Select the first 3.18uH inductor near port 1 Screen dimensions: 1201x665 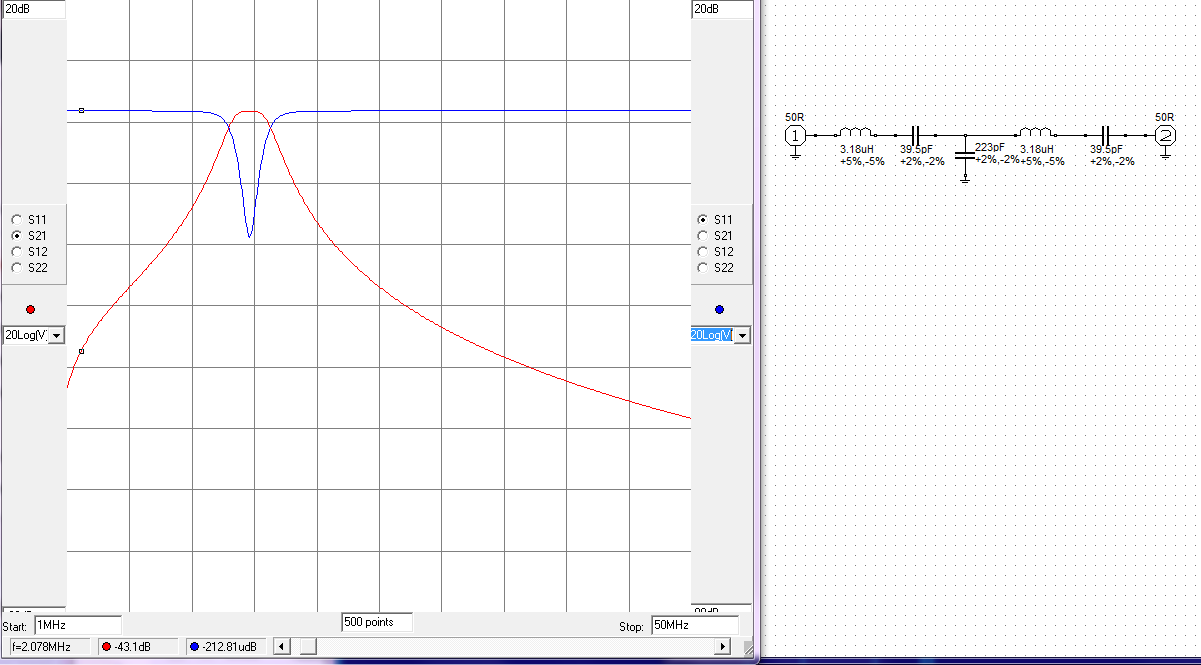pos(856,133)
